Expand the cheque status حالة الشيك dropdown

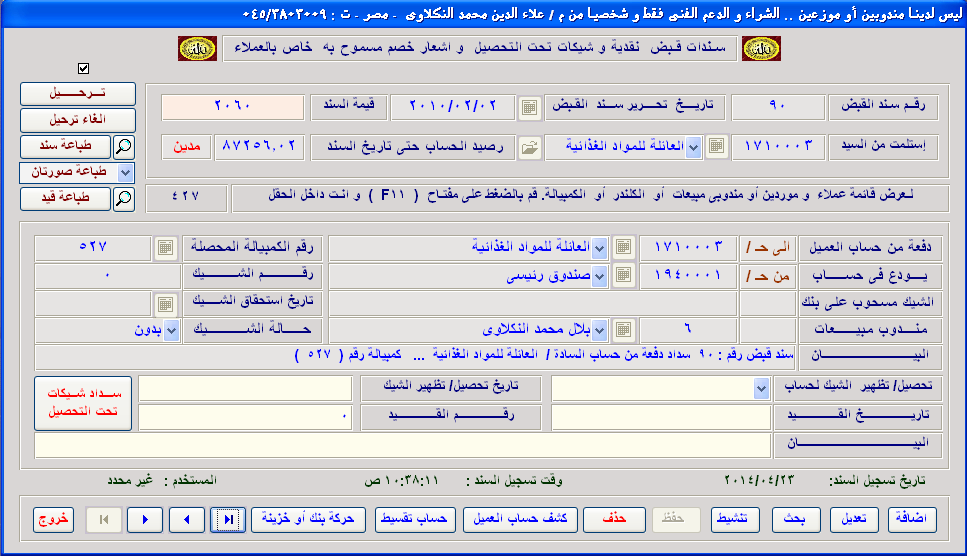click(x=172, y=330)
